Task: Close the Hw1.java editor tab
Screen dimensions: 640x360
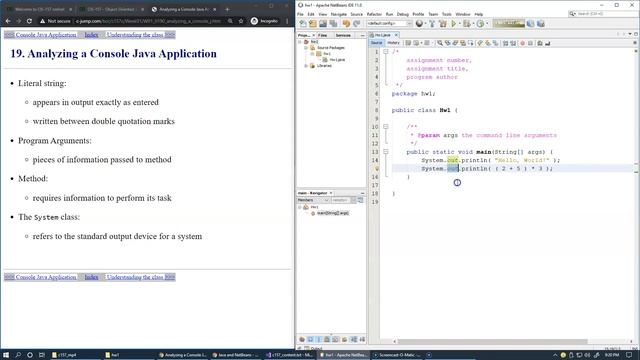Action: coord(396,35)
